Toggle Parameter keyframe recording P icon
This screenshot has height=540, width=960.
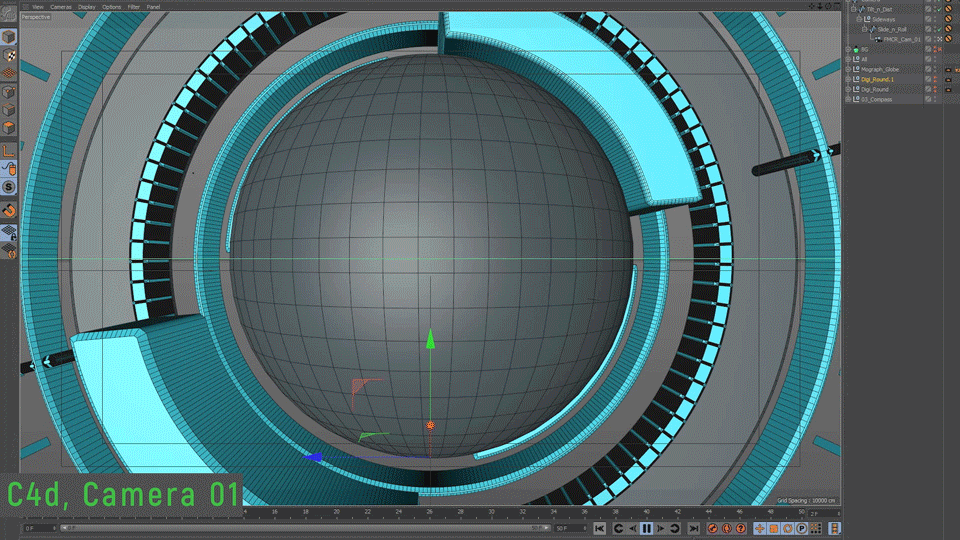801,528
